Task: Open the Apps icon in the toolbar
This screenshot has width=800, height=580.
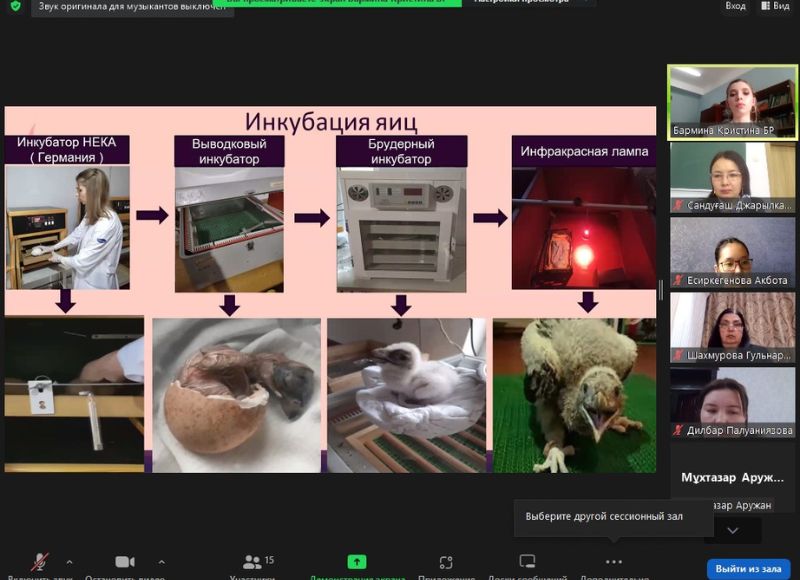Action: point(446,562)
